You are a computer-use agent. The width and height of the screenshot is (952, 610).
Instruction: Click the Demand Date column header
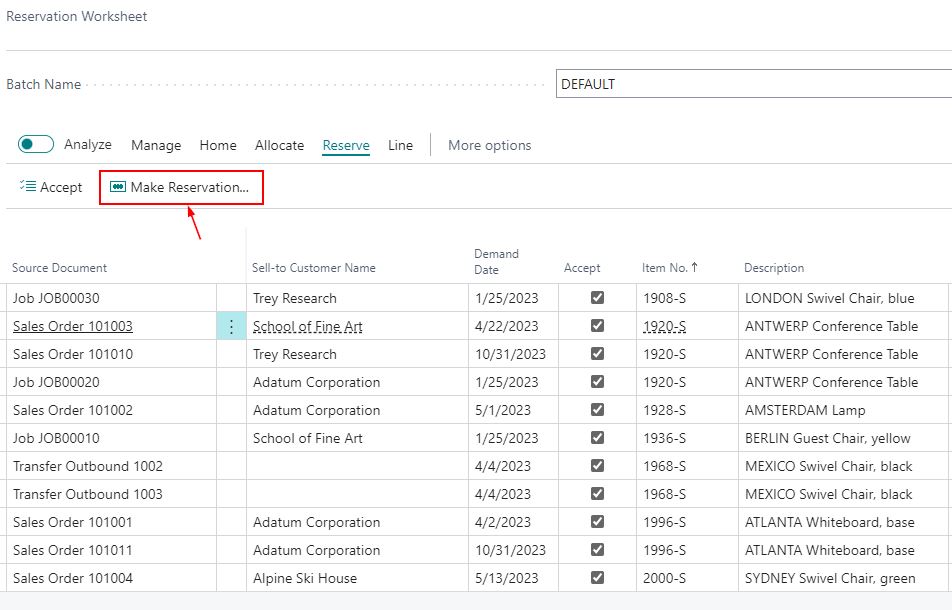(x=497, y=262)
